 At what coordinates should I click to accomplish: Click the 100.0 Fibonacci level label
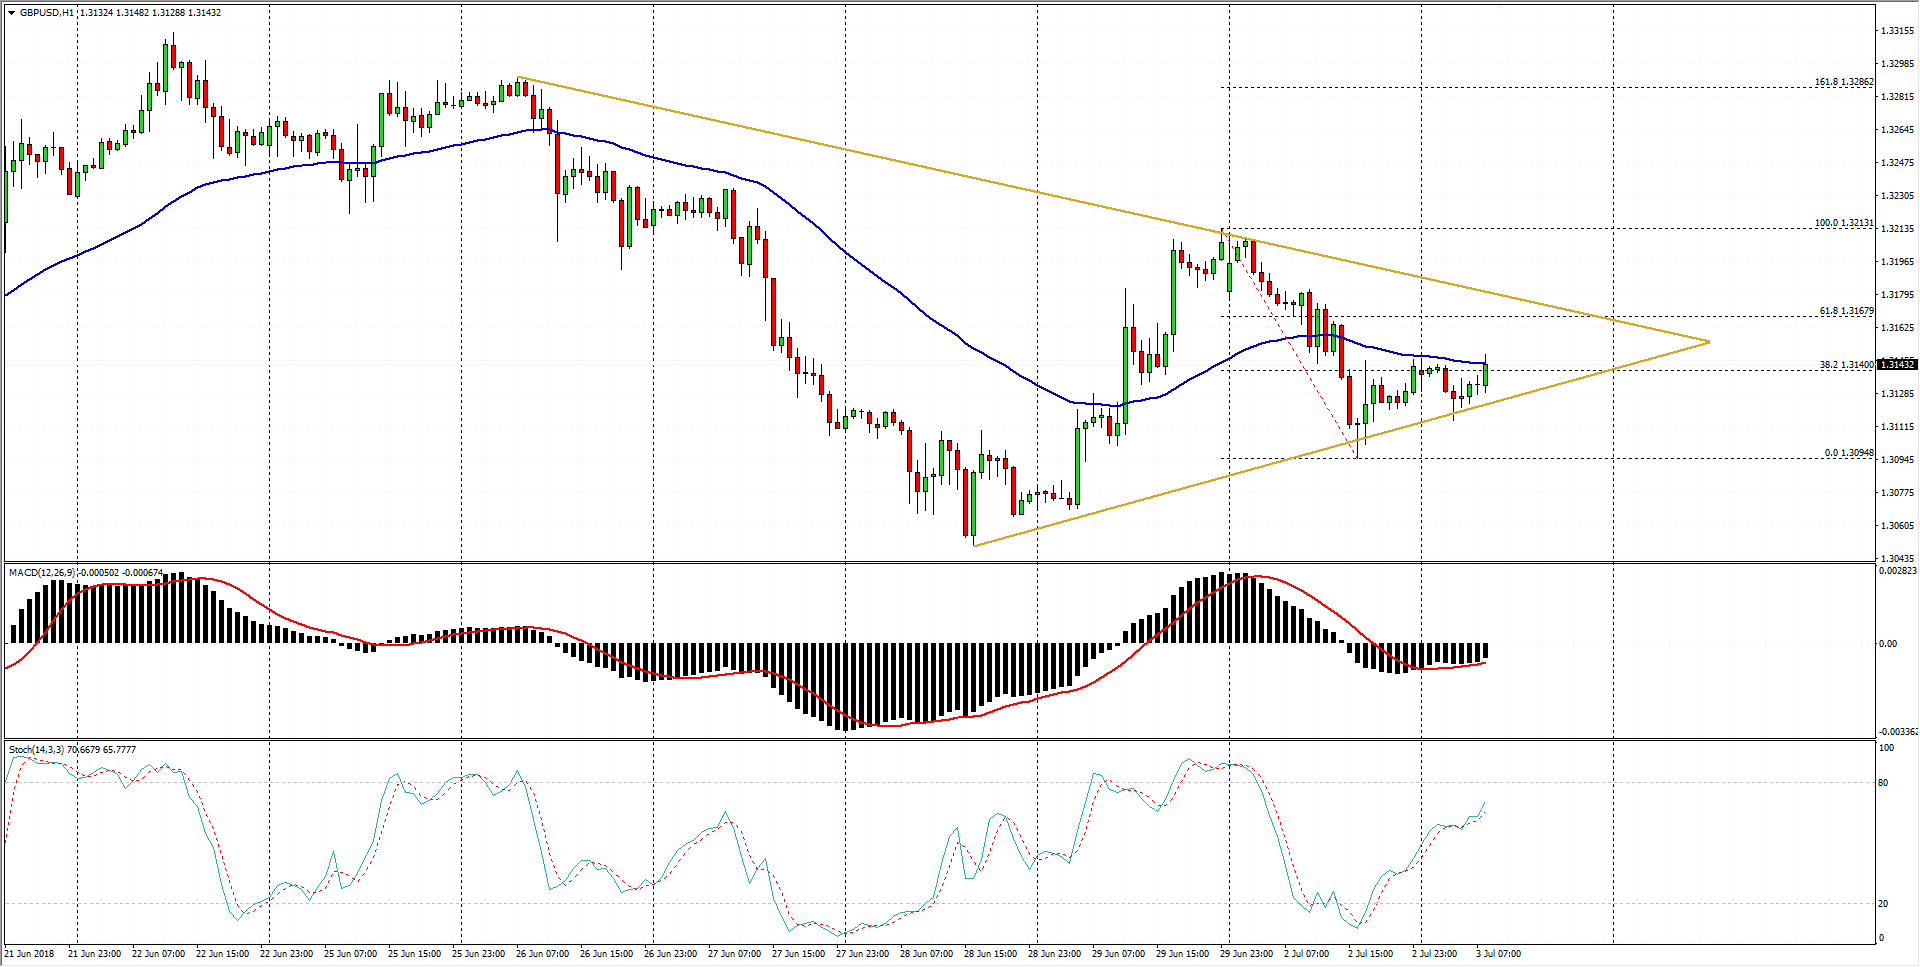click(1843, 223)
